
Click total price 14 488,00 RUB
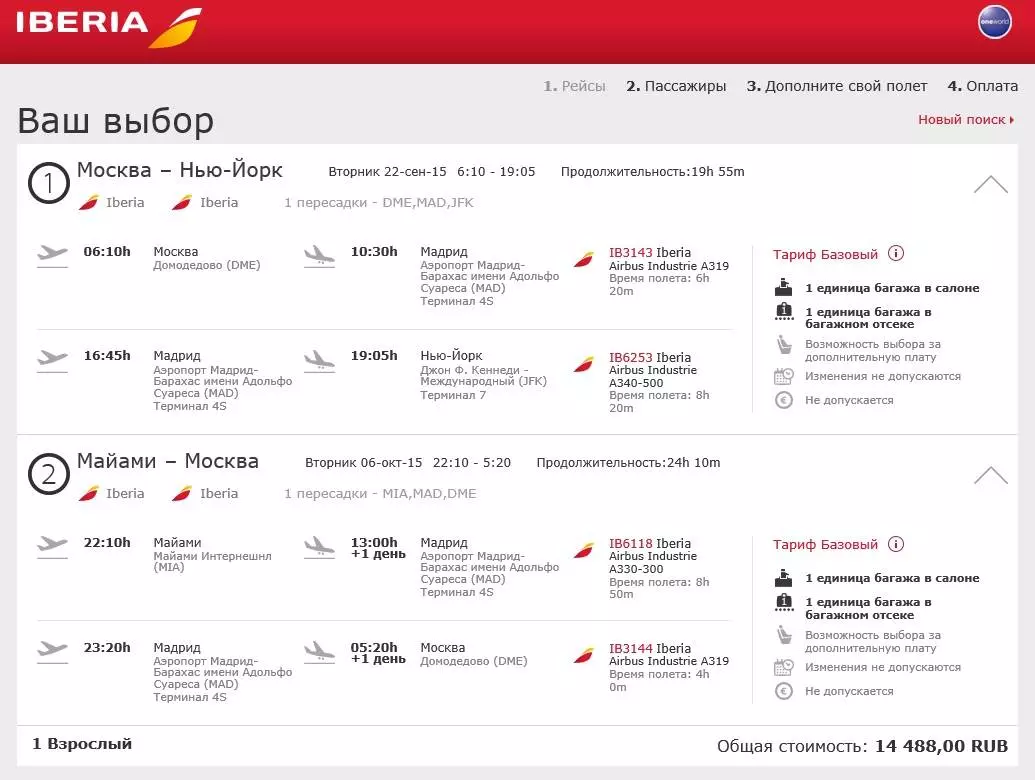click(x=941, y=746)
